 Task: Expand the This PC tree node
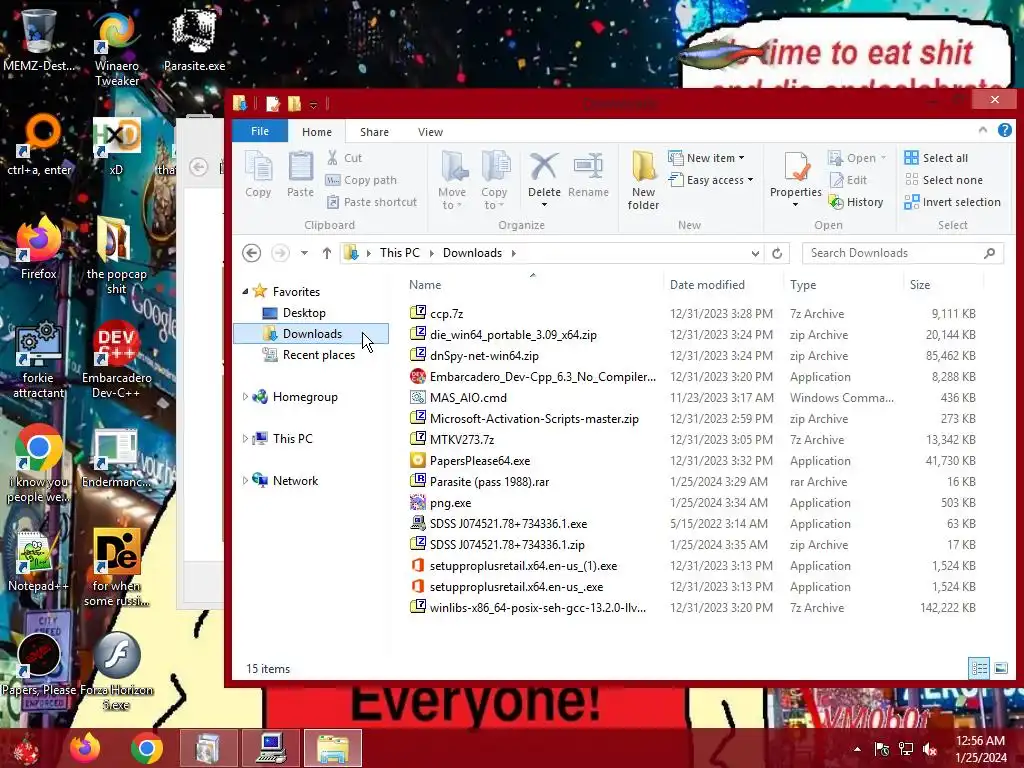[x=246, y=438]
